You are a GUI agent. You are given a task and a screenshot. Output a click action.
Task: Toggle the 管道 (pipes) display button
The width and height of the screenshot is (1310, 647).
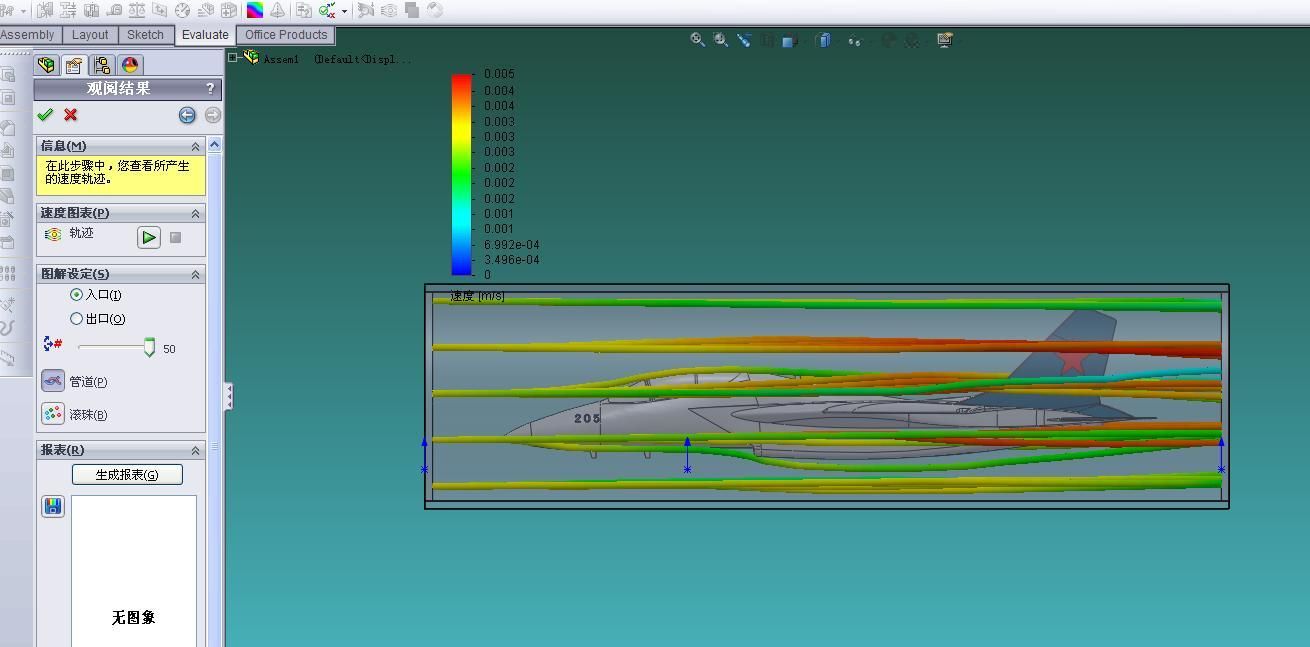53,381
